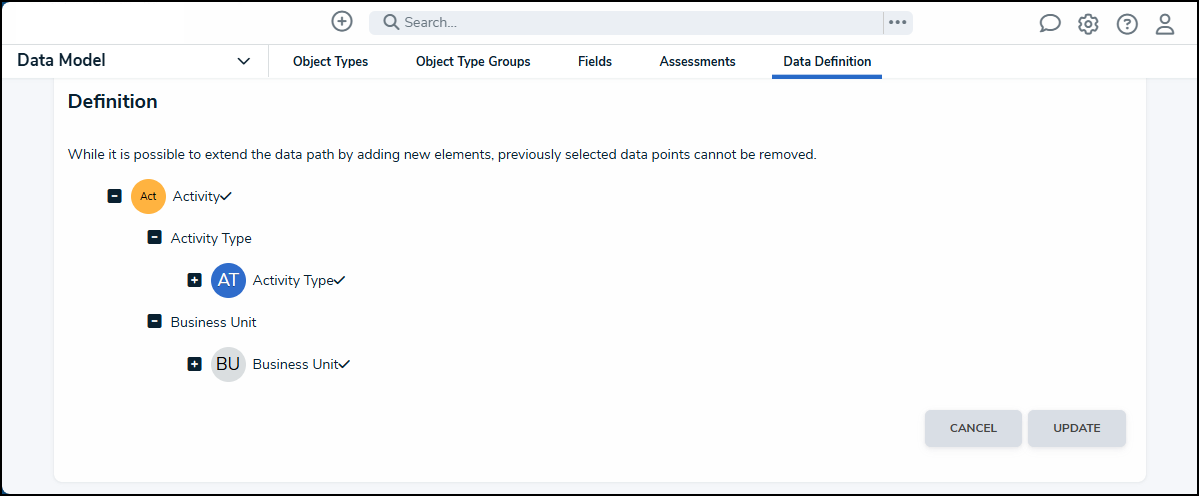Image resolution: width=1199 pixels, height=496 pixels.
Task: Collapse the Activity root node
Action: coord(115,196)
